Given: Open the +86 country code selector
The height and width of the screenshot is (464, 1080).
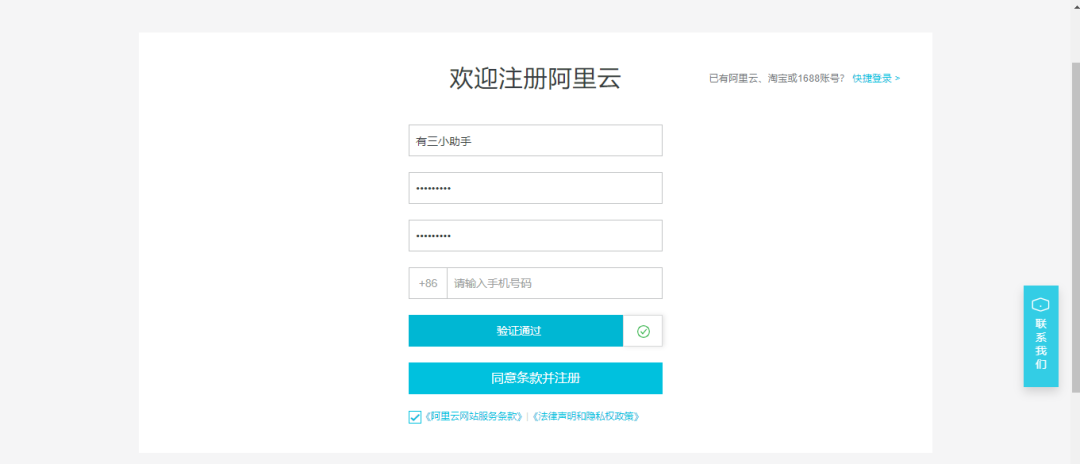Looking at the screenshot, I should tap(428, 283).
